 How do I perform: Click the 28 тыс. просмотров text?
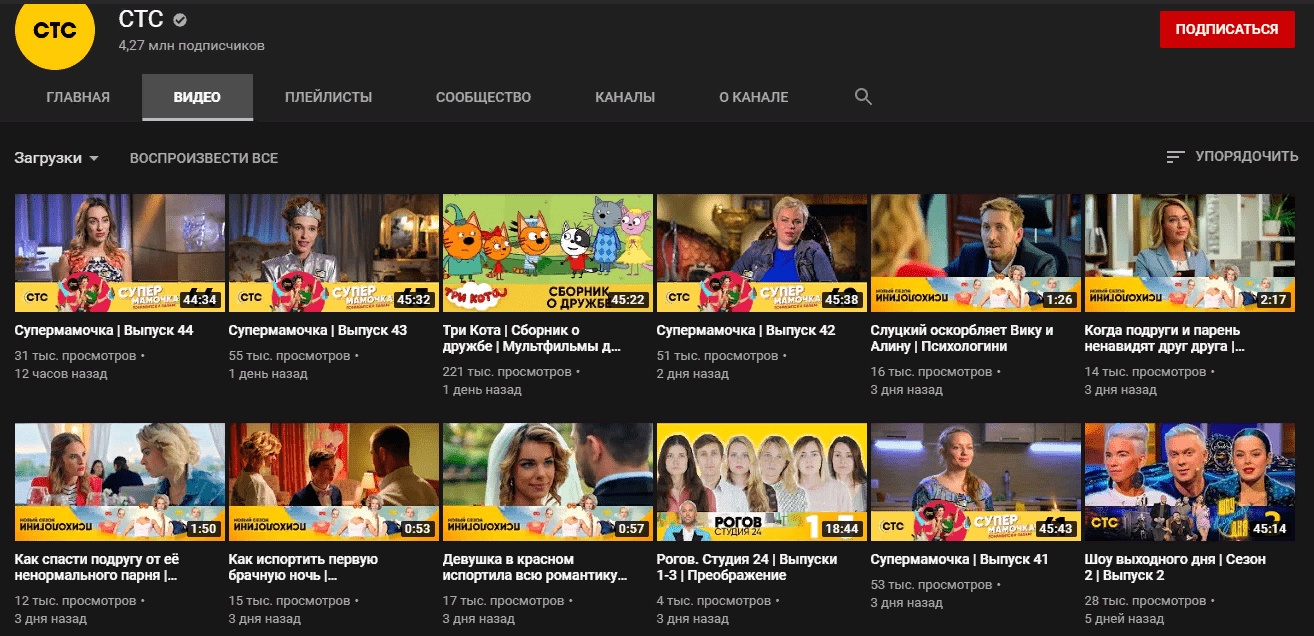pyautogui.click(x=1146, y=601)
